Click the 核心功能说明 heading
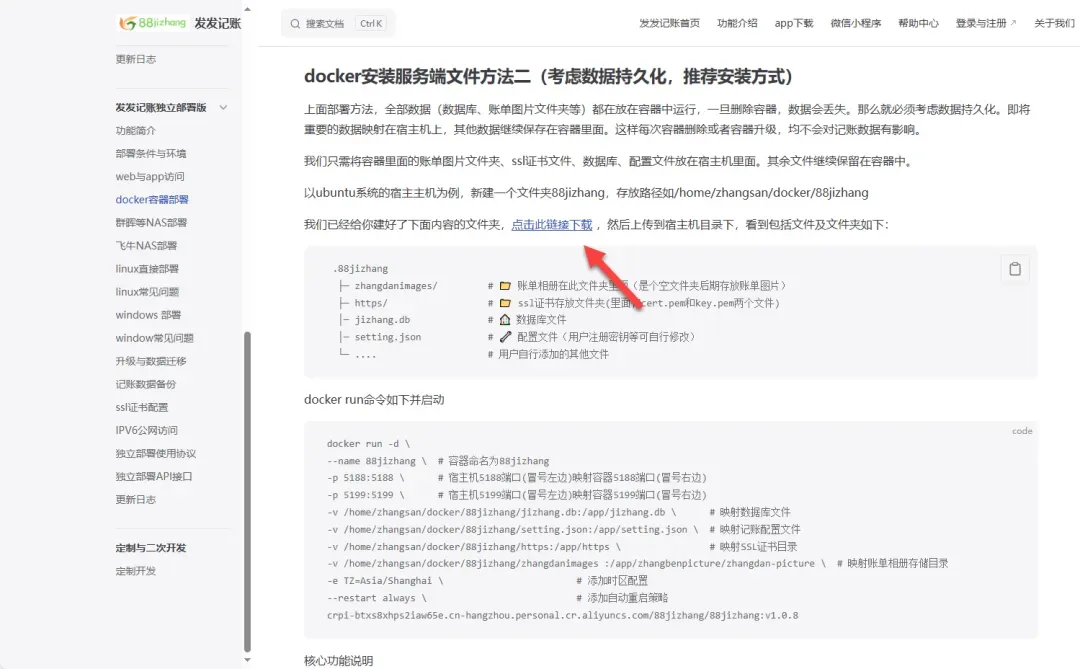 [339, 661]
